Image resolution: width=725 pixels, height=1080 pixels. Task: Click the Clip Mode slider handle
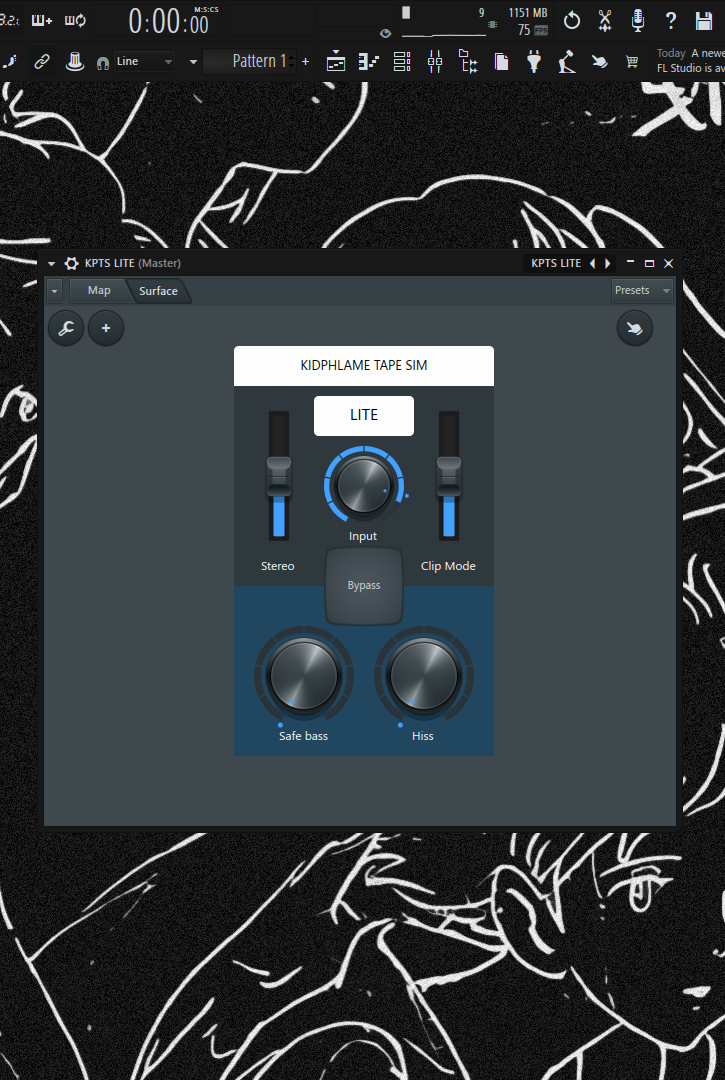click(x=449, y=477)
